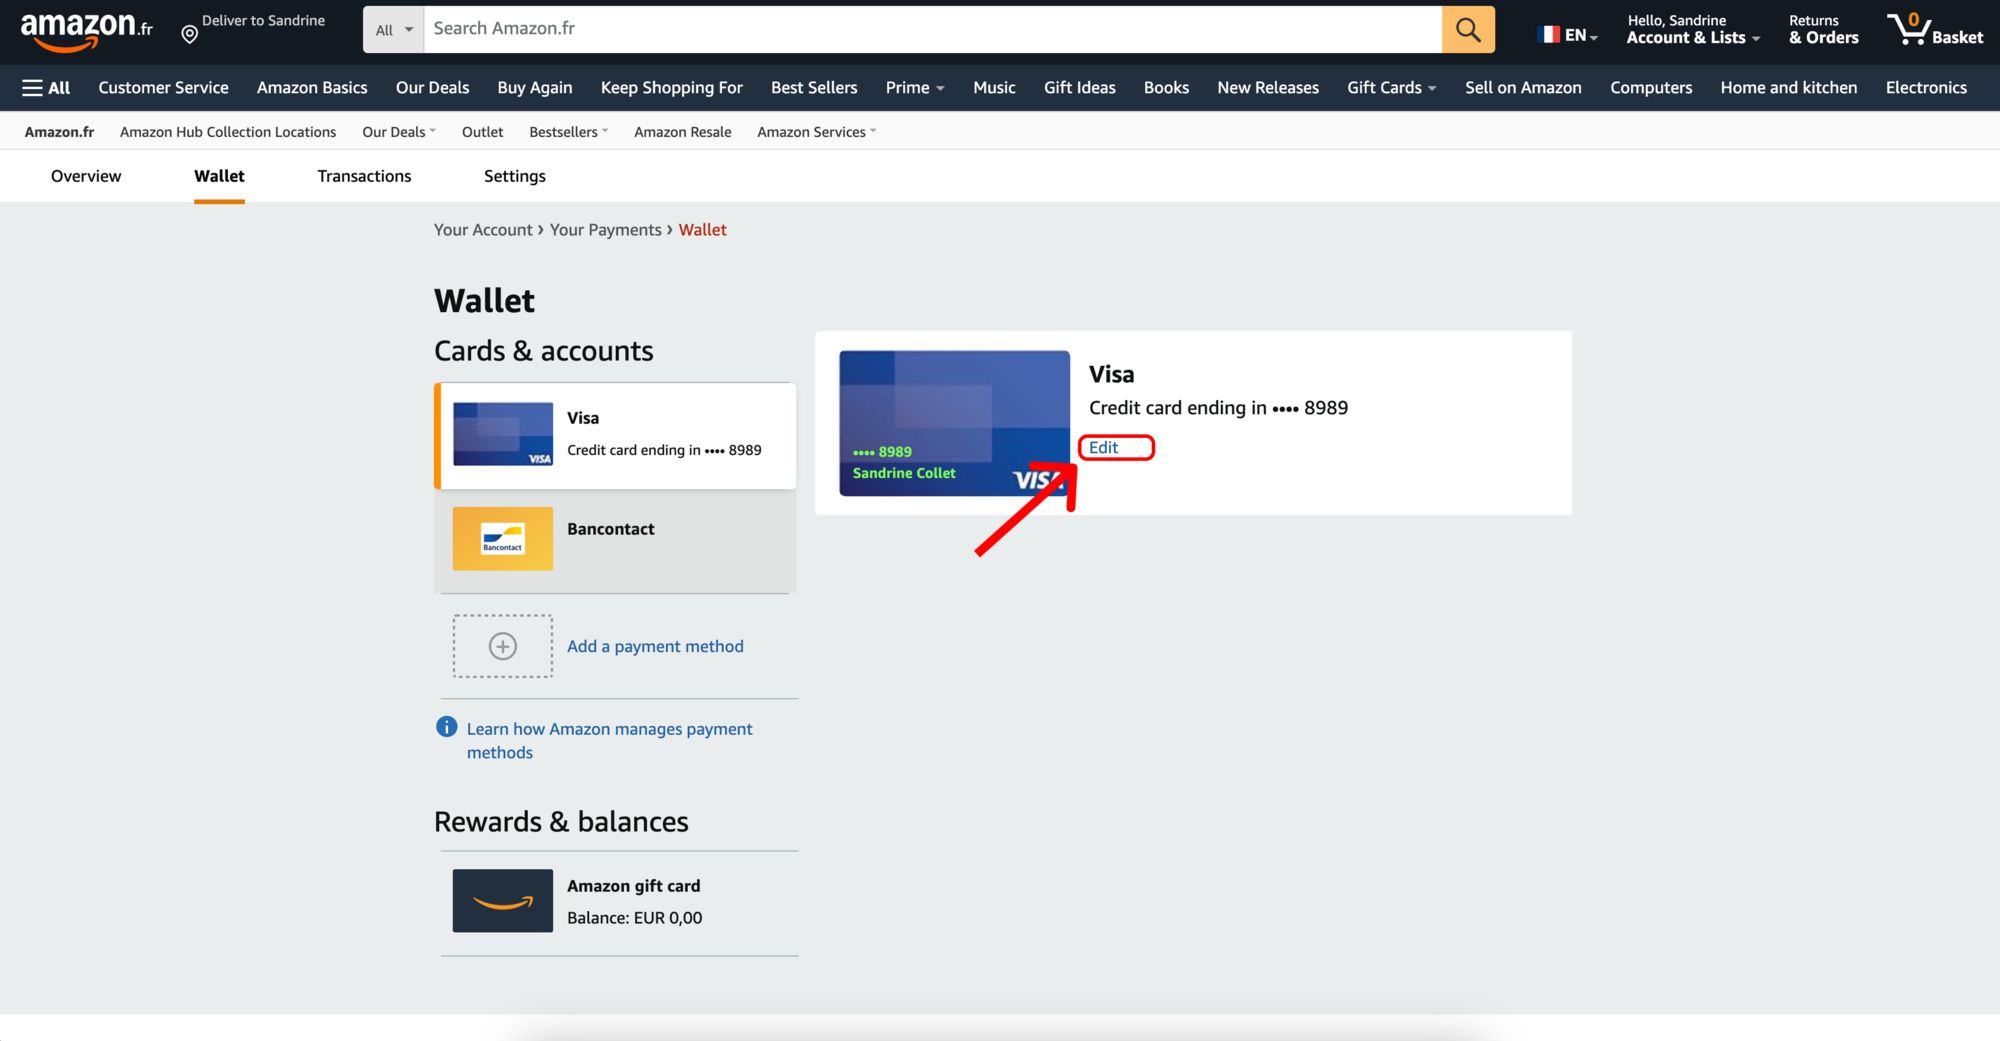Screen dimensions: 2000x1041
Task: Open the All hamburger menu
Action: (46, 88)
